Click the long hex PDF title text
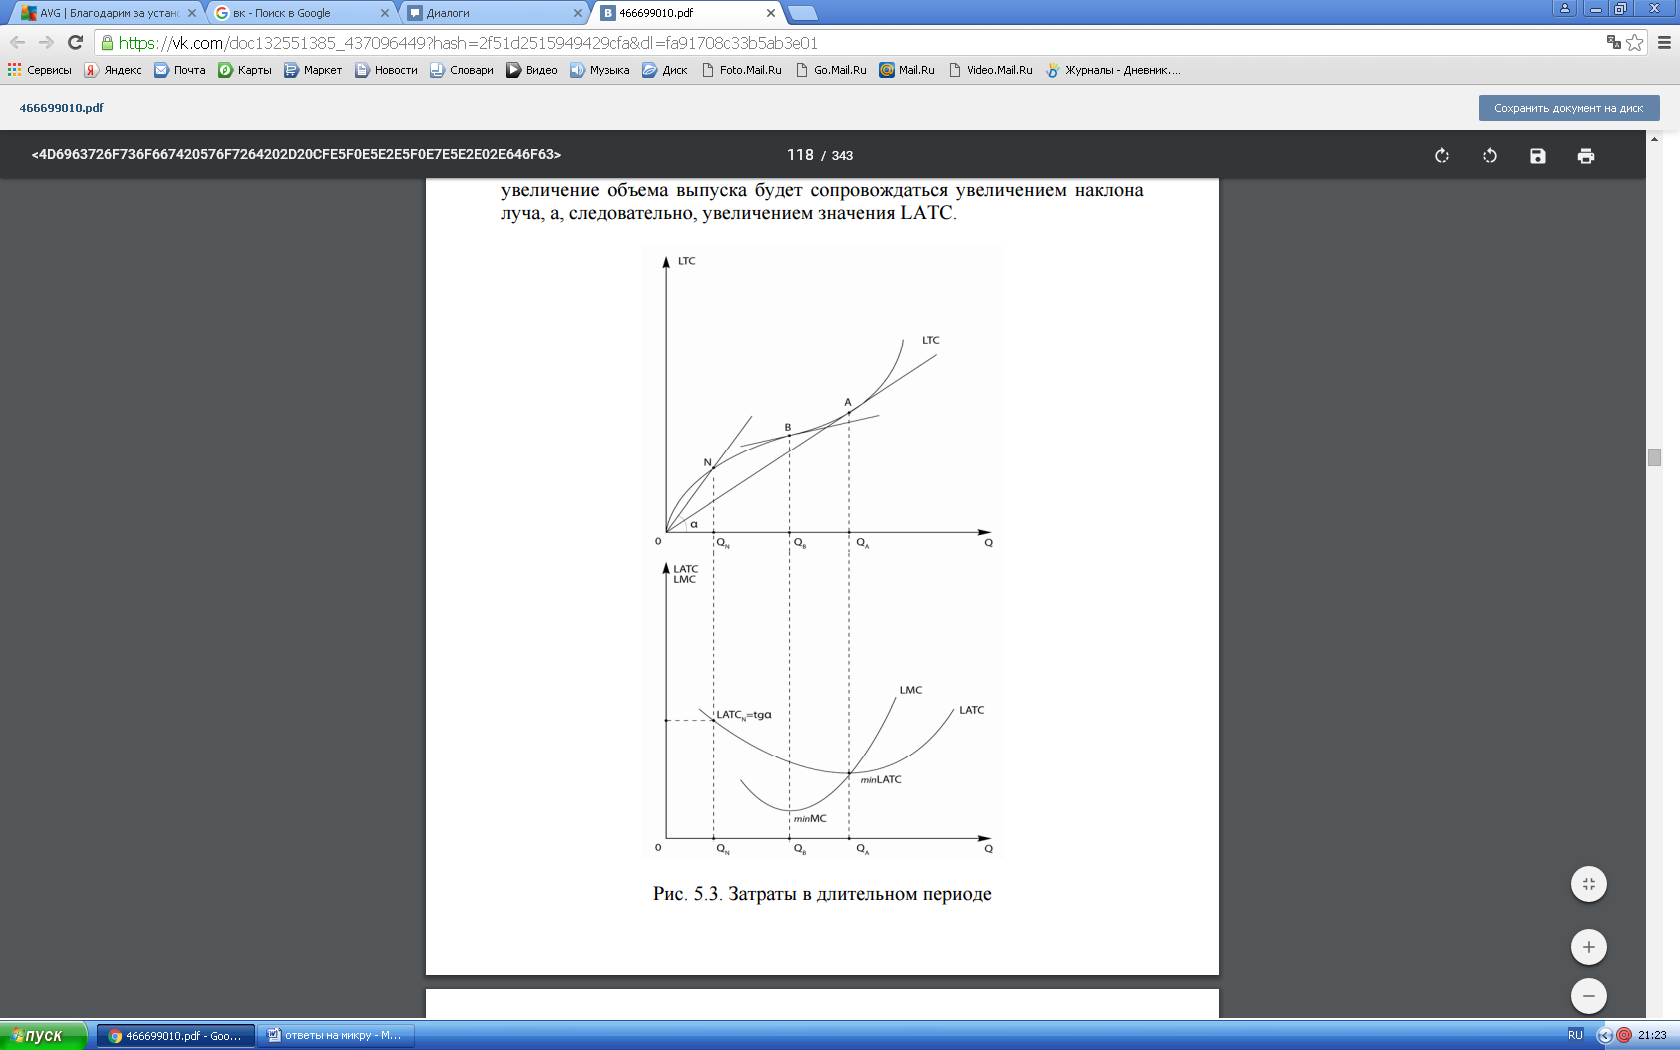1680x1050 pixels. (x=296, y=155)
